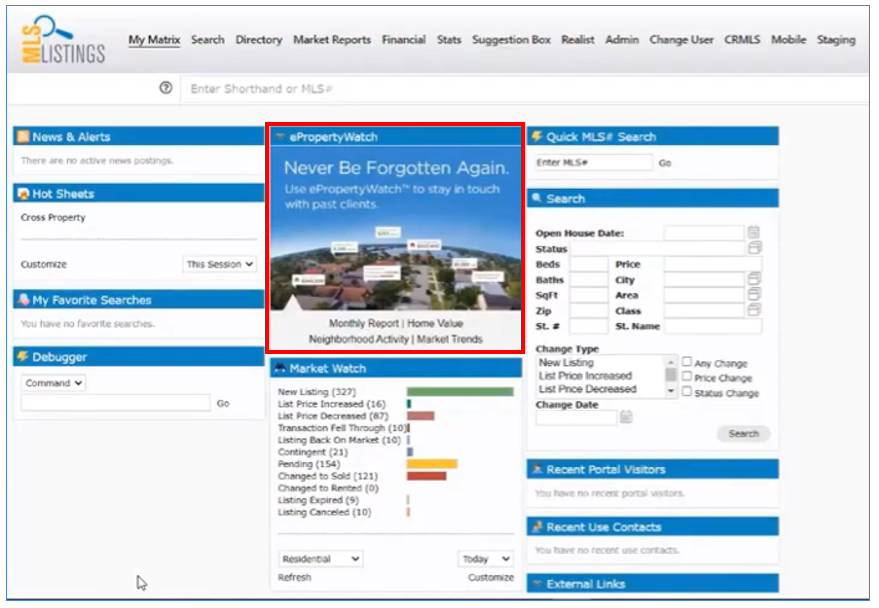879x608 pixels.
Task: Collapse the External Links panel
Action: pos(537,583)
